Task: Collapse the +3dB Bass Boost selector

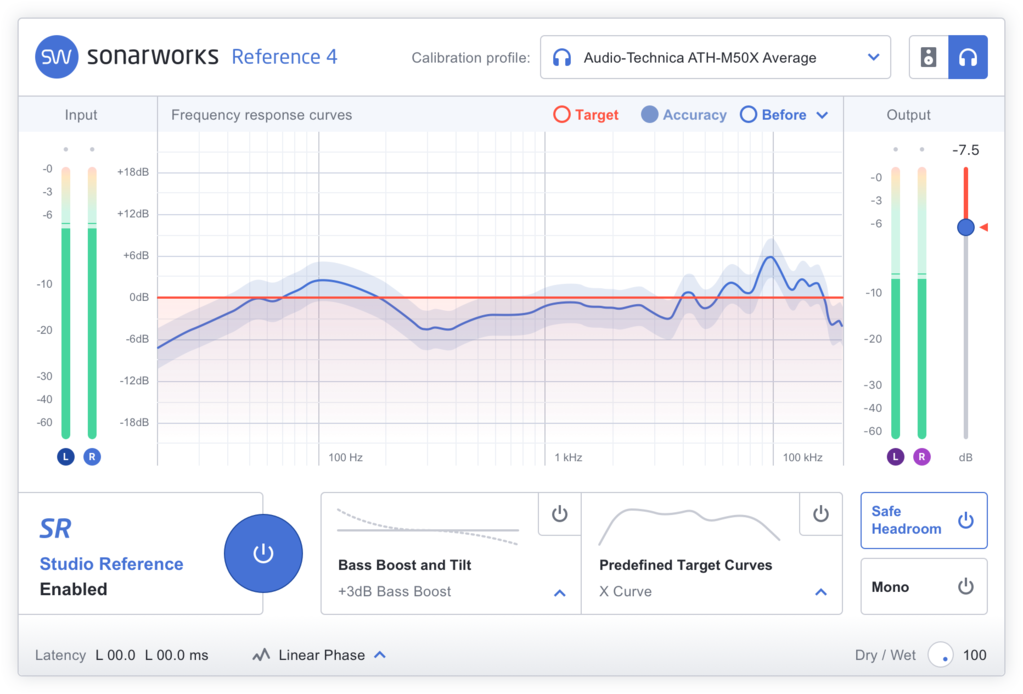Action: 559,592
